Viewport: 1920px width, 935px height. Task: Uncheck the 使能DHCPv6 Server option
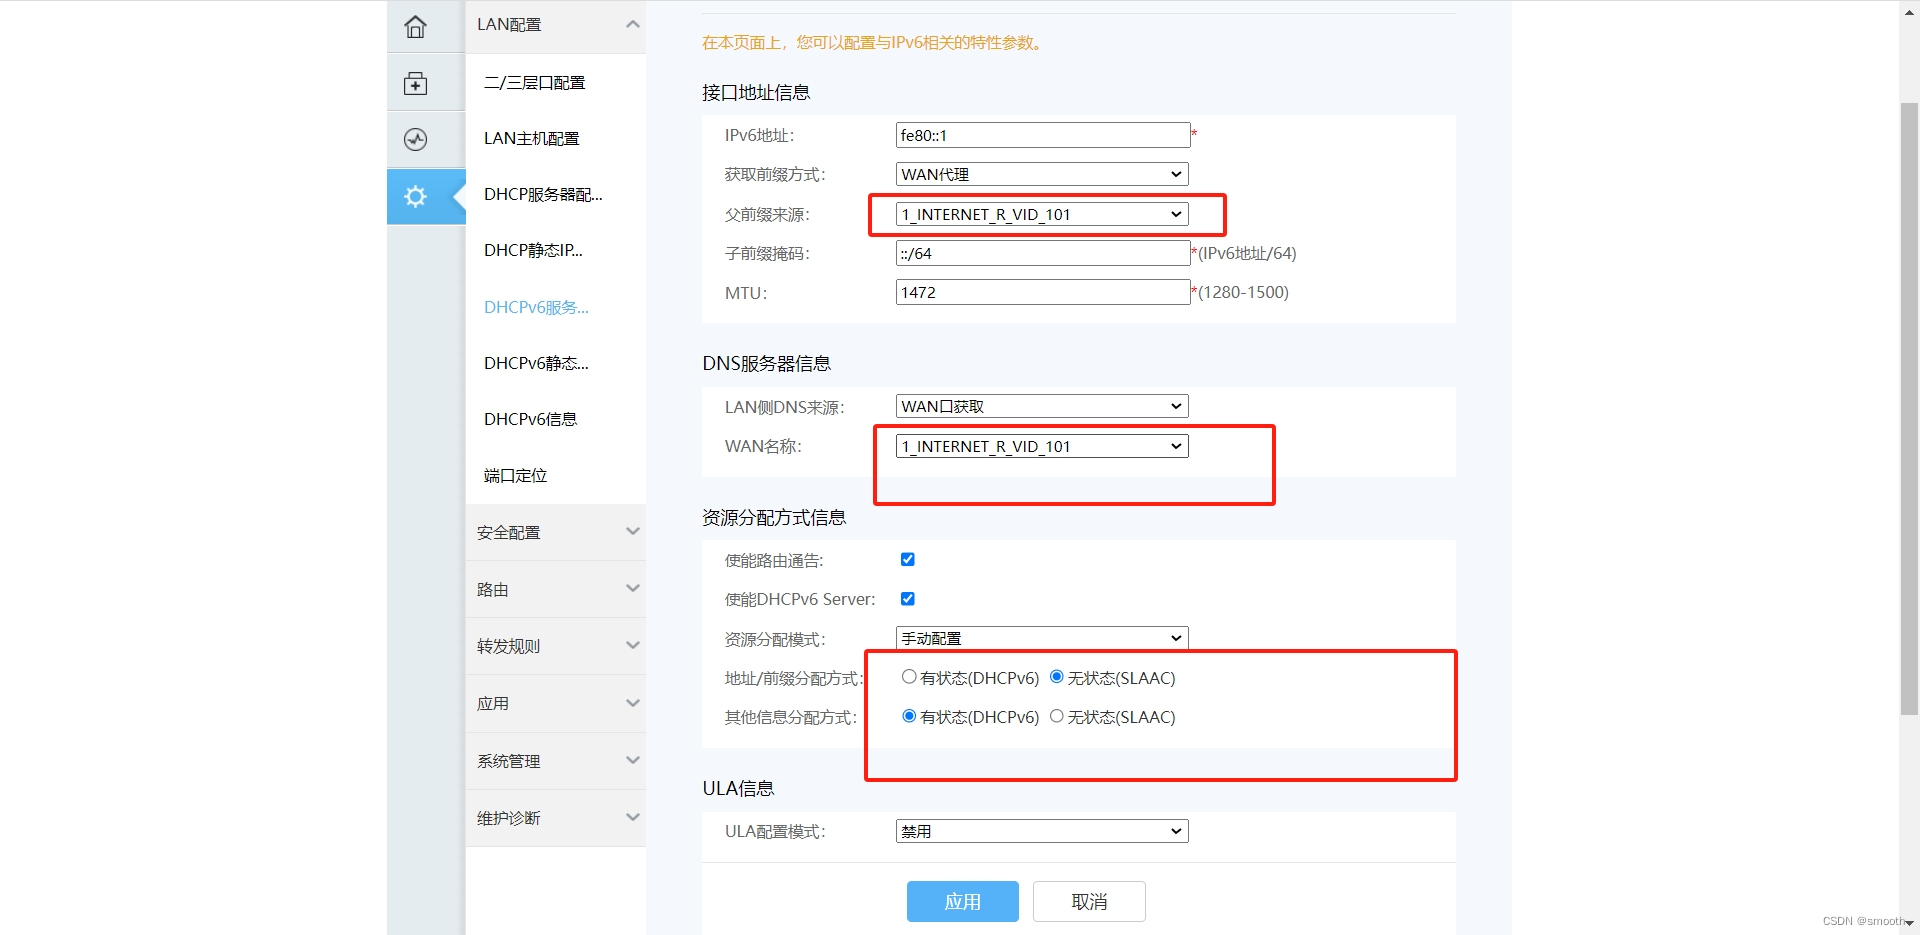[x=907, y=598]
